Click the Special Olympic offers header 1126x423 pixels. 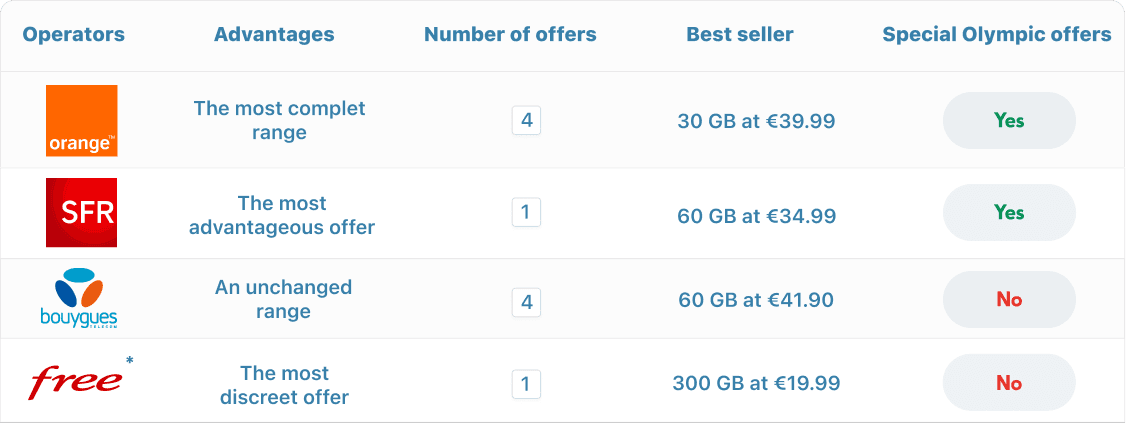click(997, 34)
